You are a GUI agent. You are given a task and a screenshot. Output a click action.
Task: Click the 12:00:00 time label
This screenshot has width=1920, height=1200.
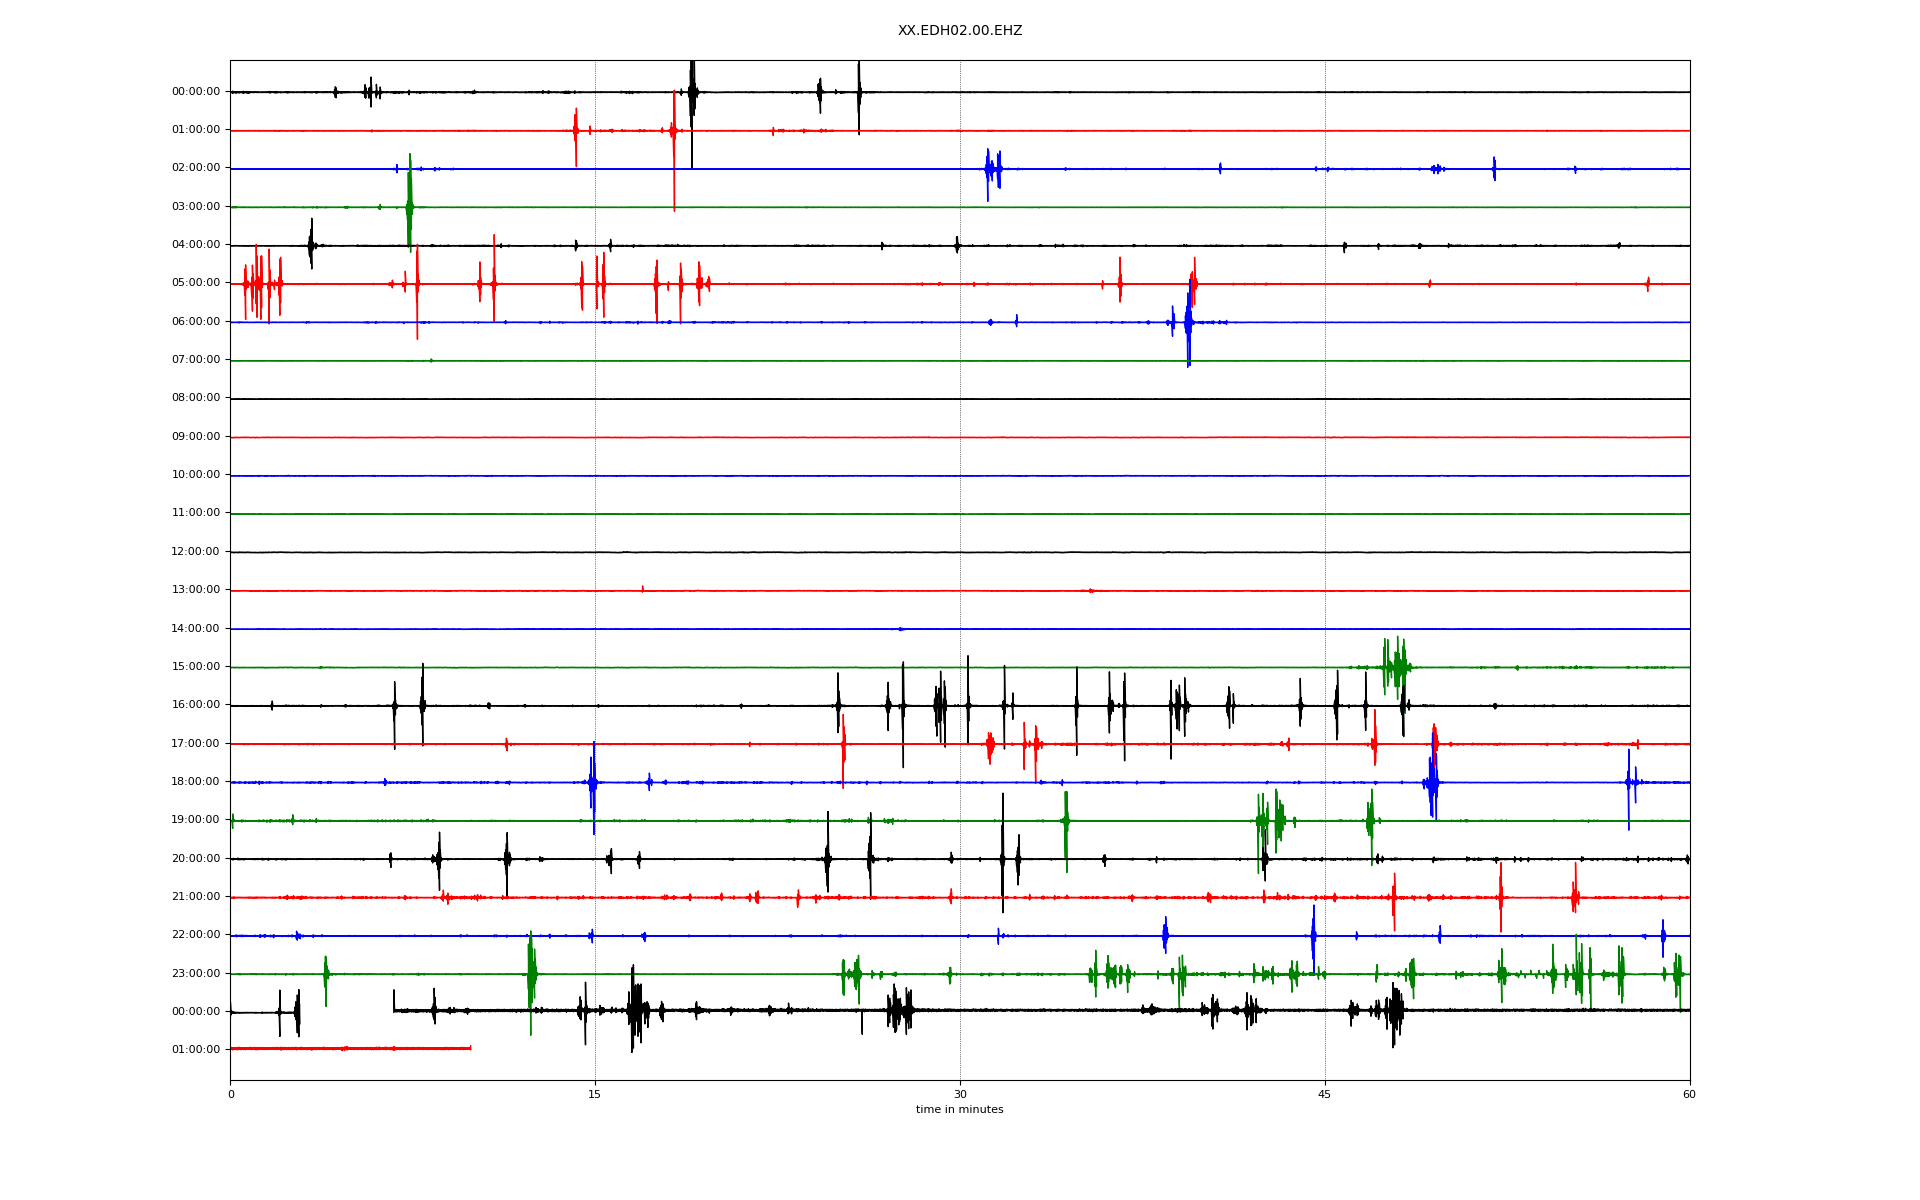(x=196, y=552)
